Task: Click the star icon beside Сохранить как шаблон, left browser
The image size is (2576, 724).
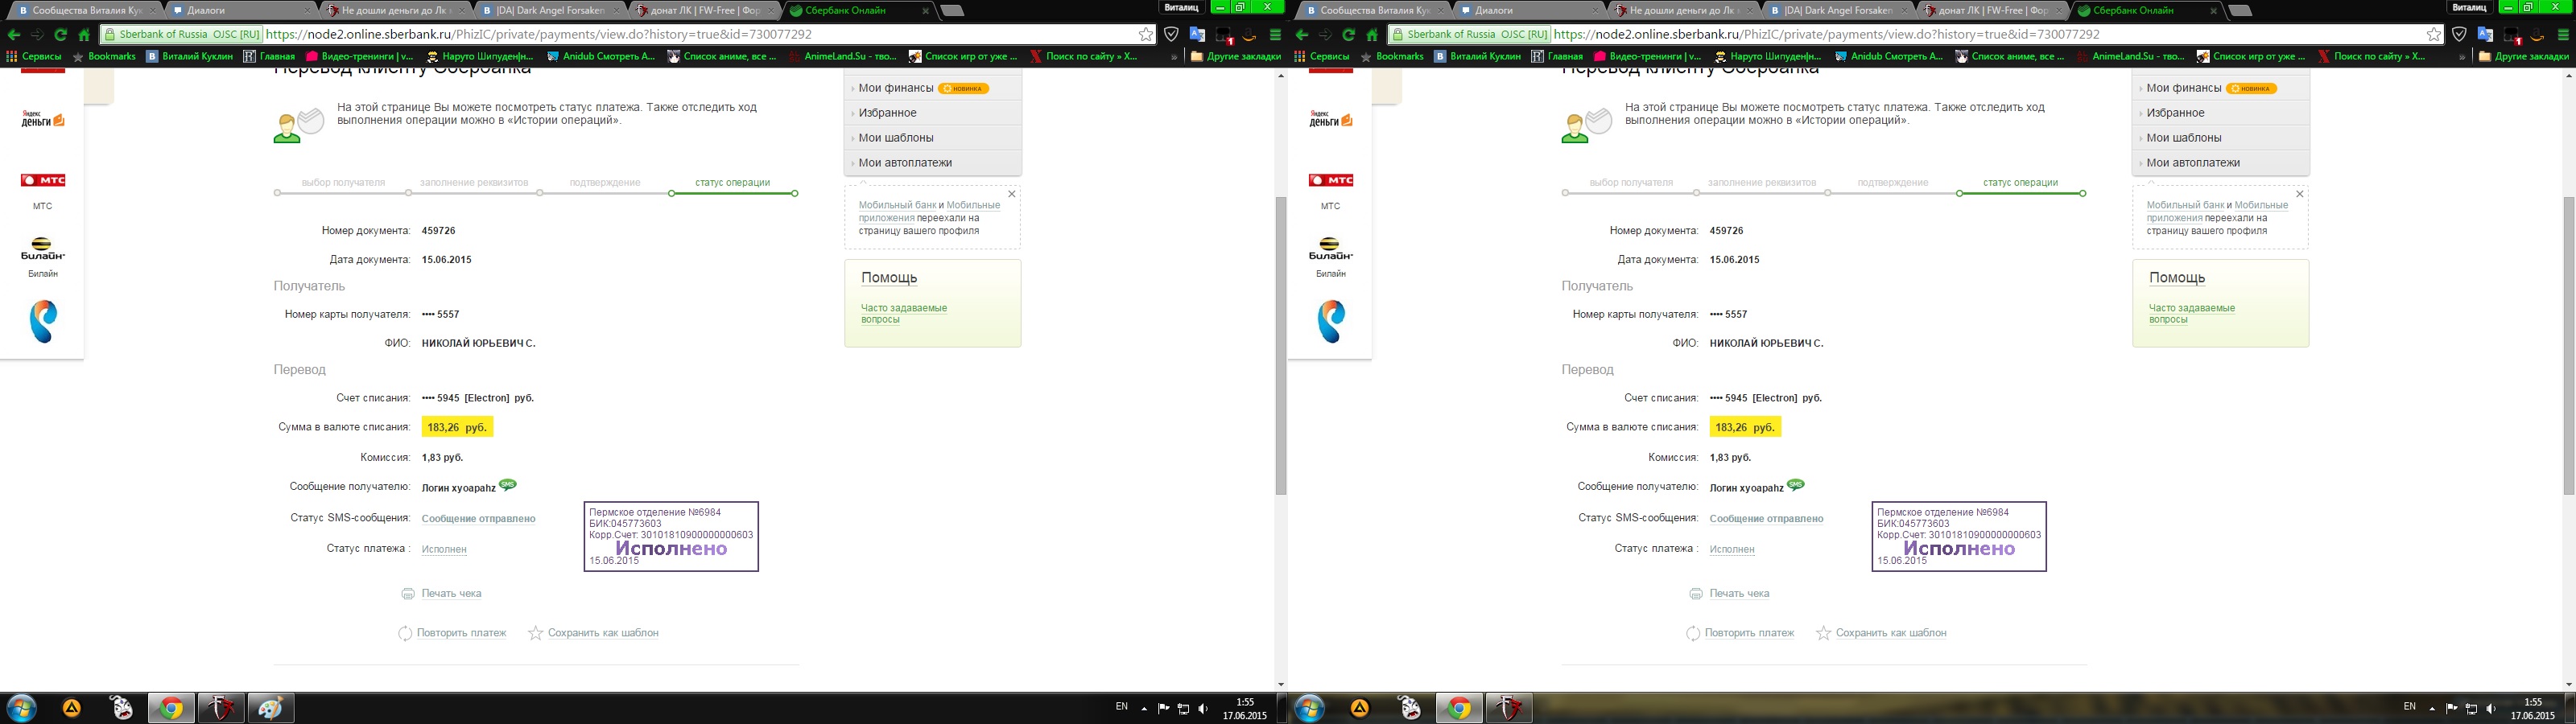Action: [x=535, y=633]
